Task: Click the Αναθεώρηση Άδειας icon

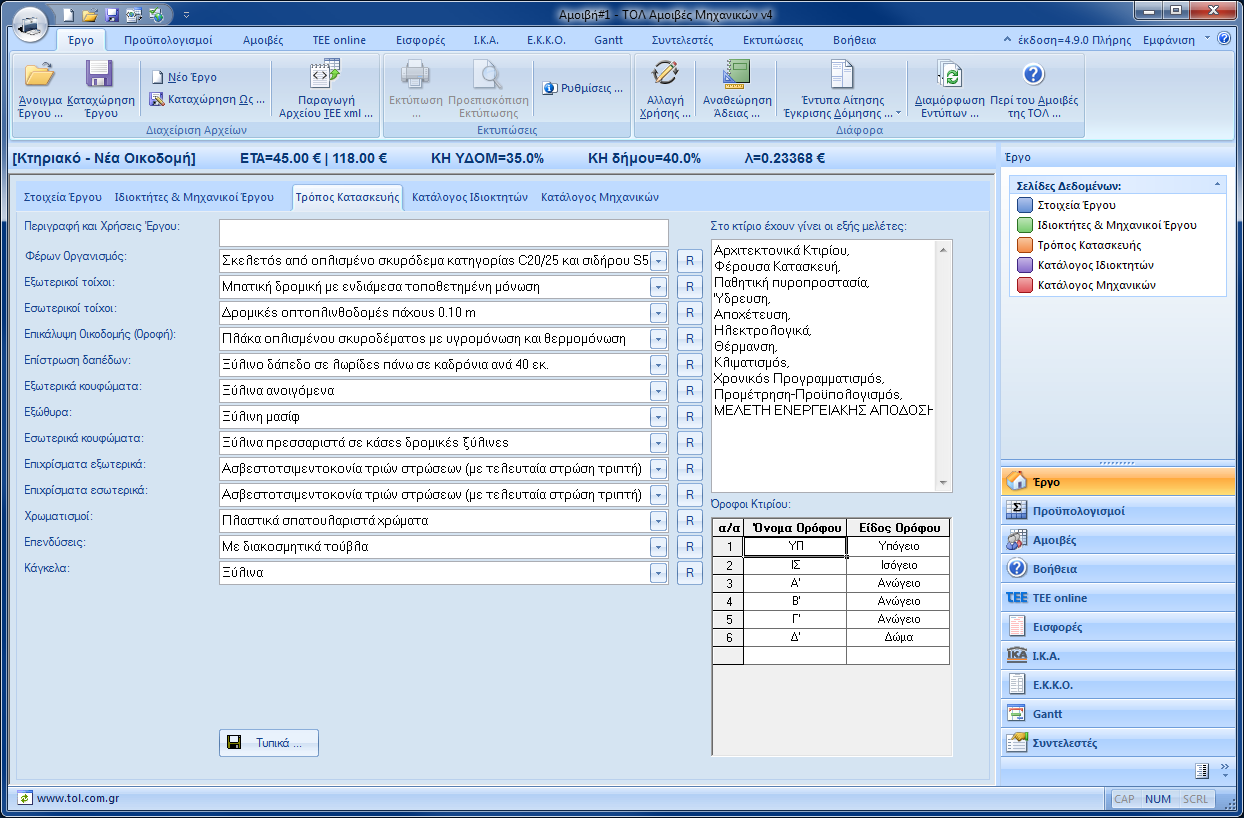Action: point(737,74)
